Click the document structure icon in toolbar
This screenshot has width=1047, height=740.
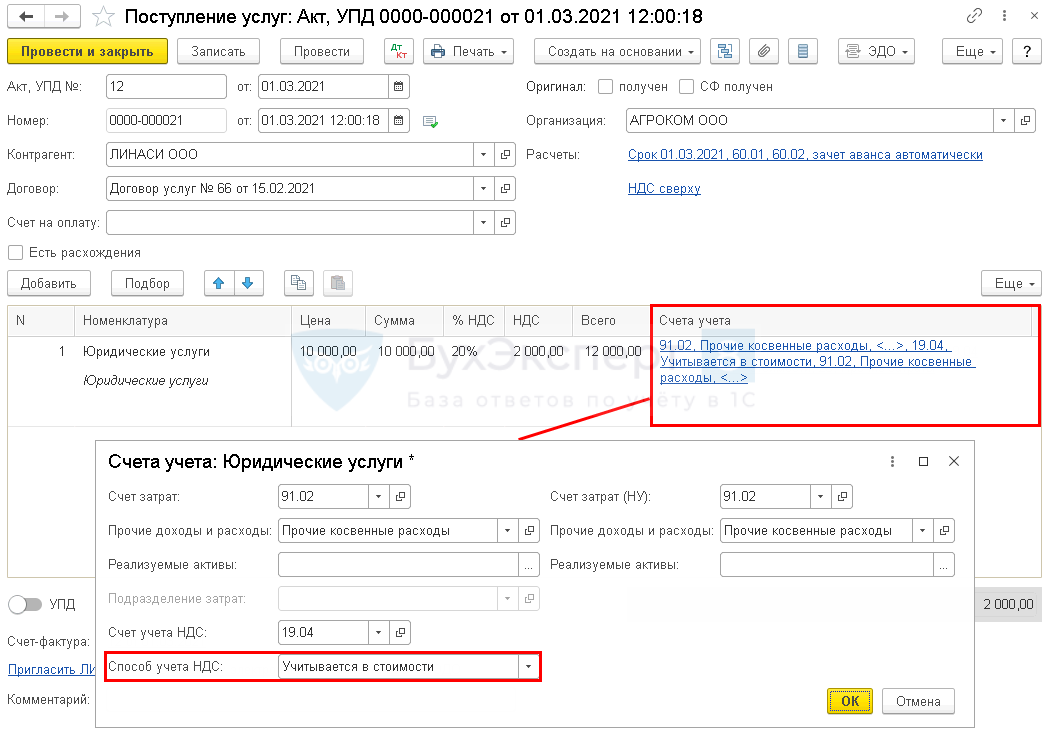[725, 51]
